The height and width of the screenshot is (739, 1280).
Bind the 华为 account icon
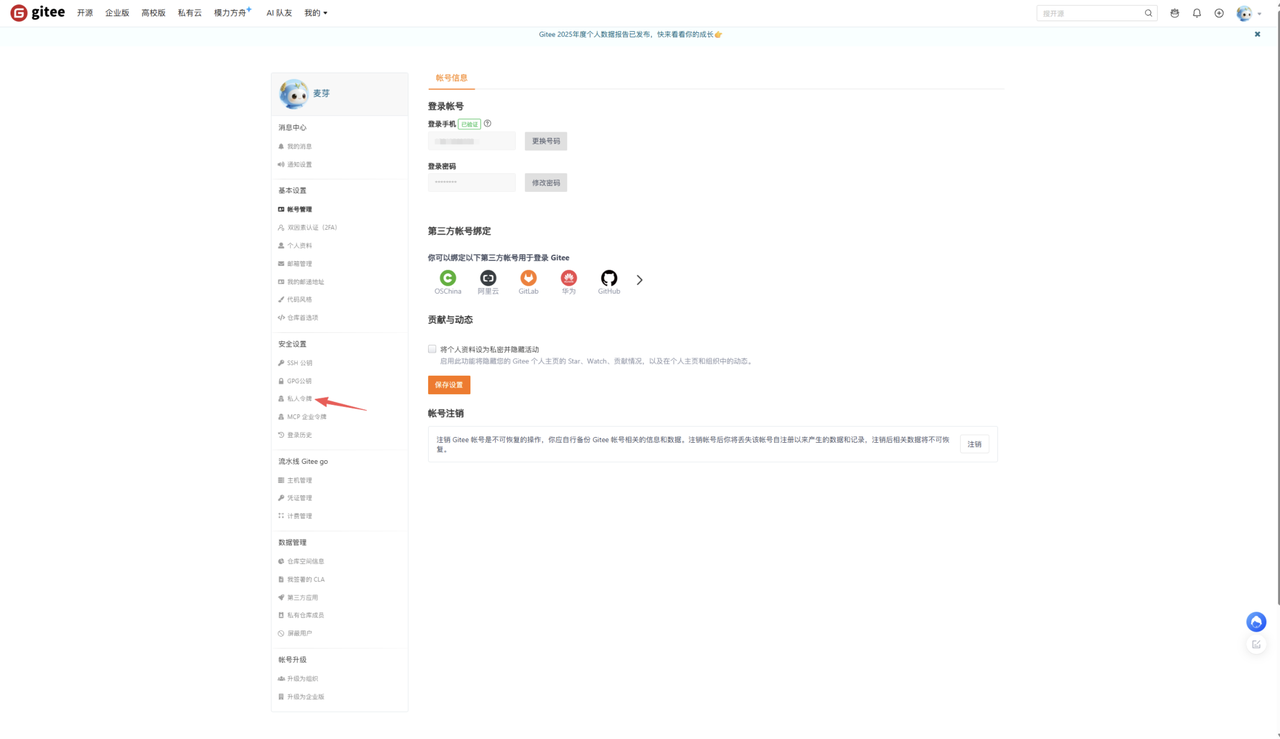click(x=569, y=278)
